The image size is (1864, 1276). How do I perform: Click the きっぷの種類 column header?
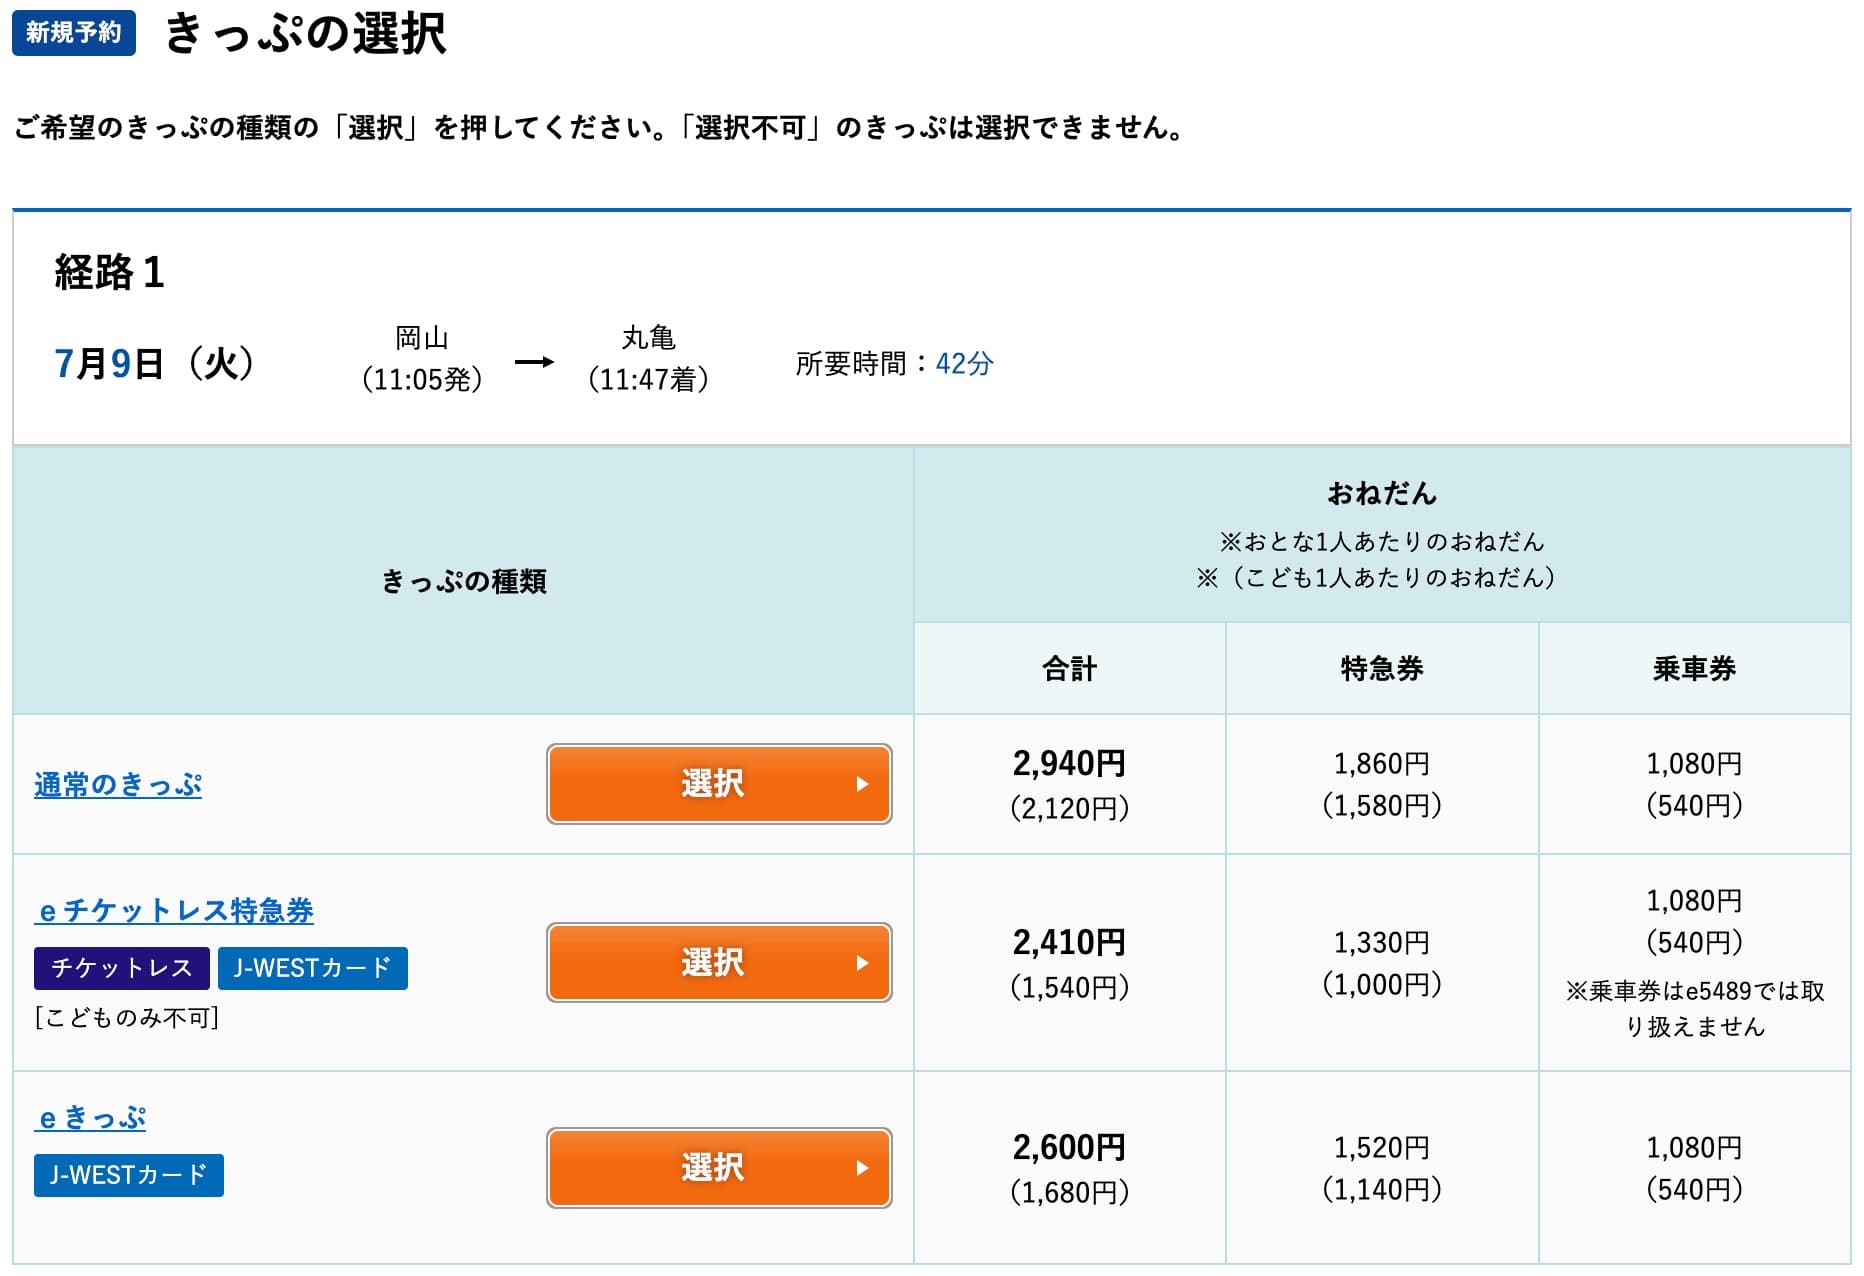tap(464, 581)
